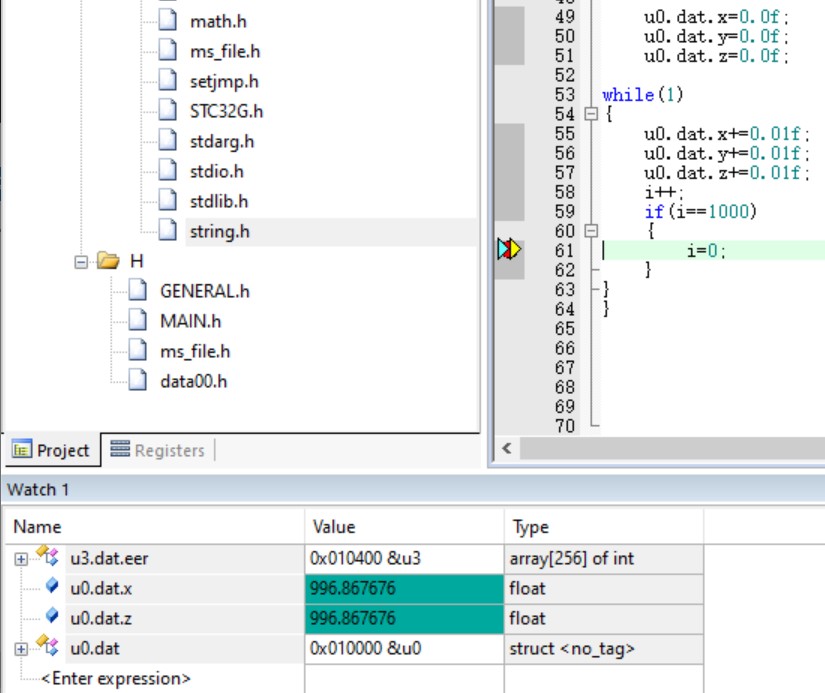Click the string.h file icon
Image resolution: width=825 pixels, height=693 pixels.
pyautogui.click(x=168, y=230)
